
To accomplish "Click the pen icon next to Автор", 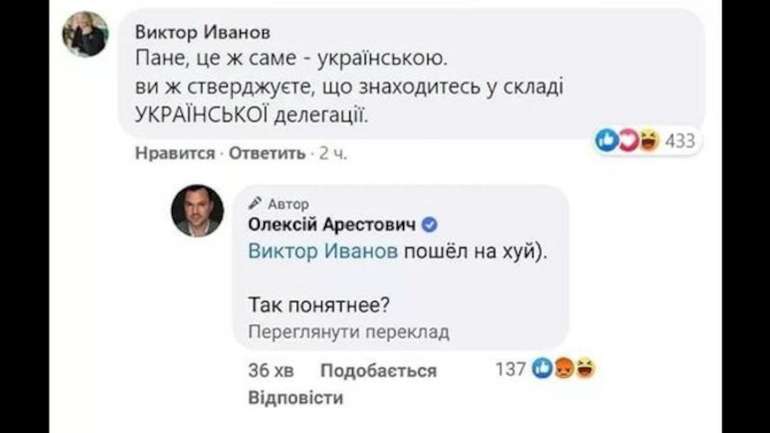I will 254,203.
